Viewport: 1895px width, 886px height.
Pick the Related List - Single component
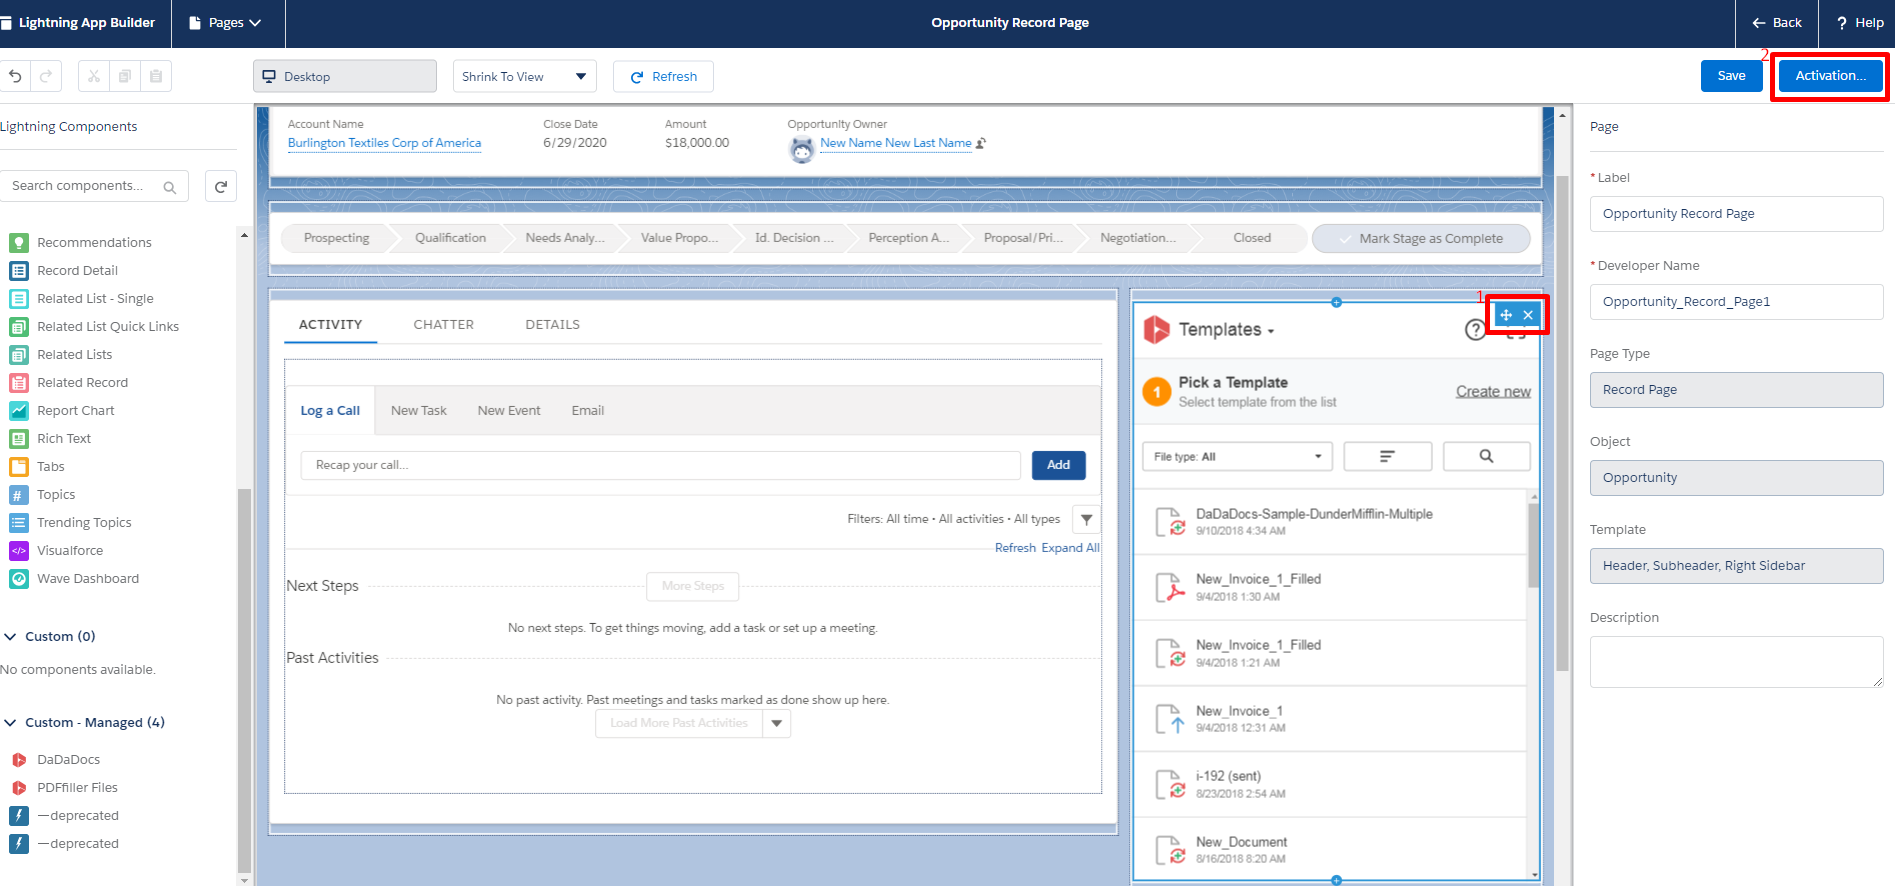point(95,298)
